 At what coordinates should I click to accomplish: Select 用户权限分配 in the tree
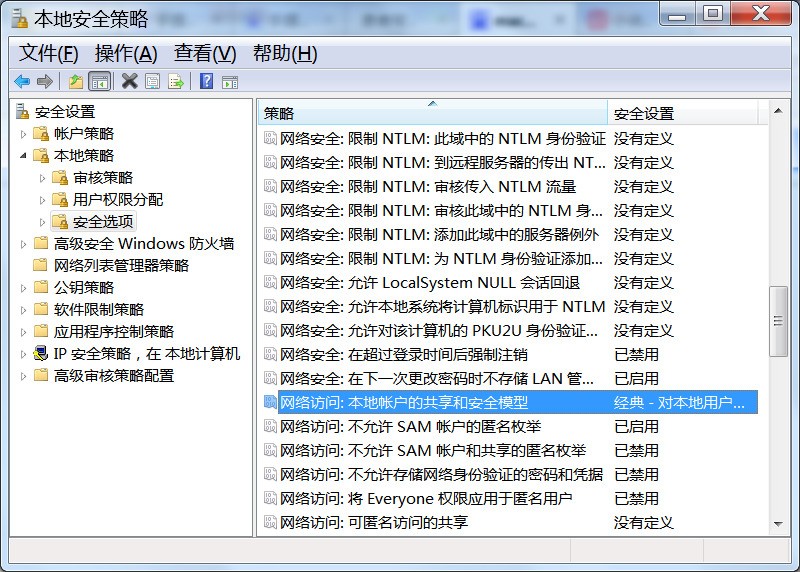(x=117, y=200)
